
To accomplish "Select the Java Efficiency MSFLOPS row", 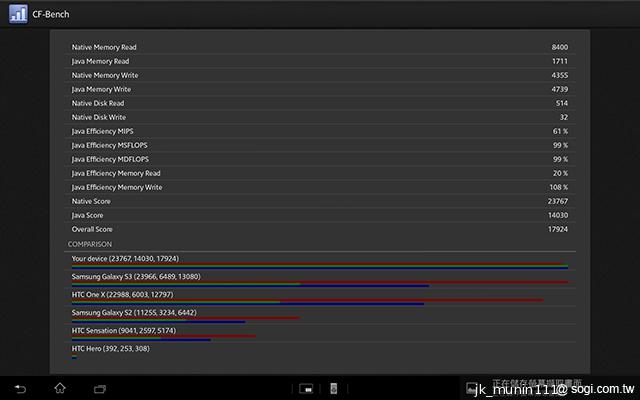I will pos(320,145).
